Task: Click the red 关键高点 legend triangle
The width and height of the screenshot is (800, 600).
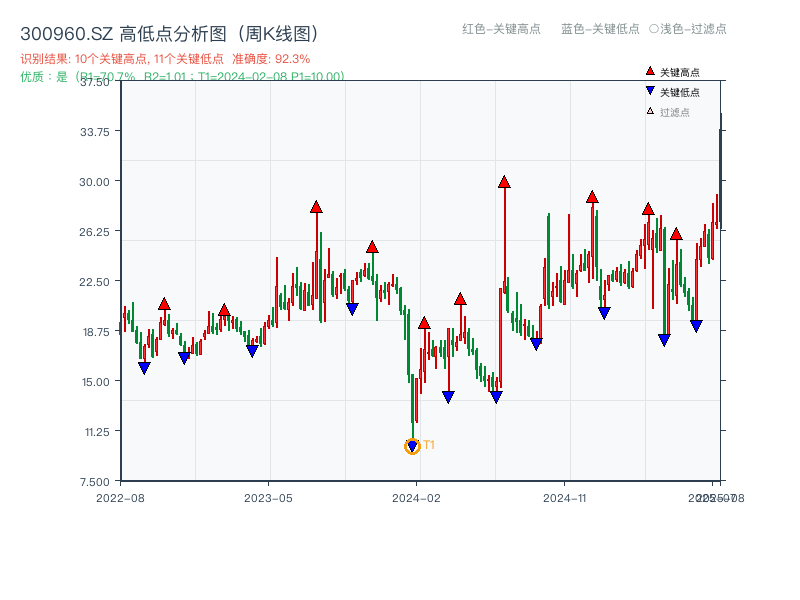Action: (x=649, y=71)
